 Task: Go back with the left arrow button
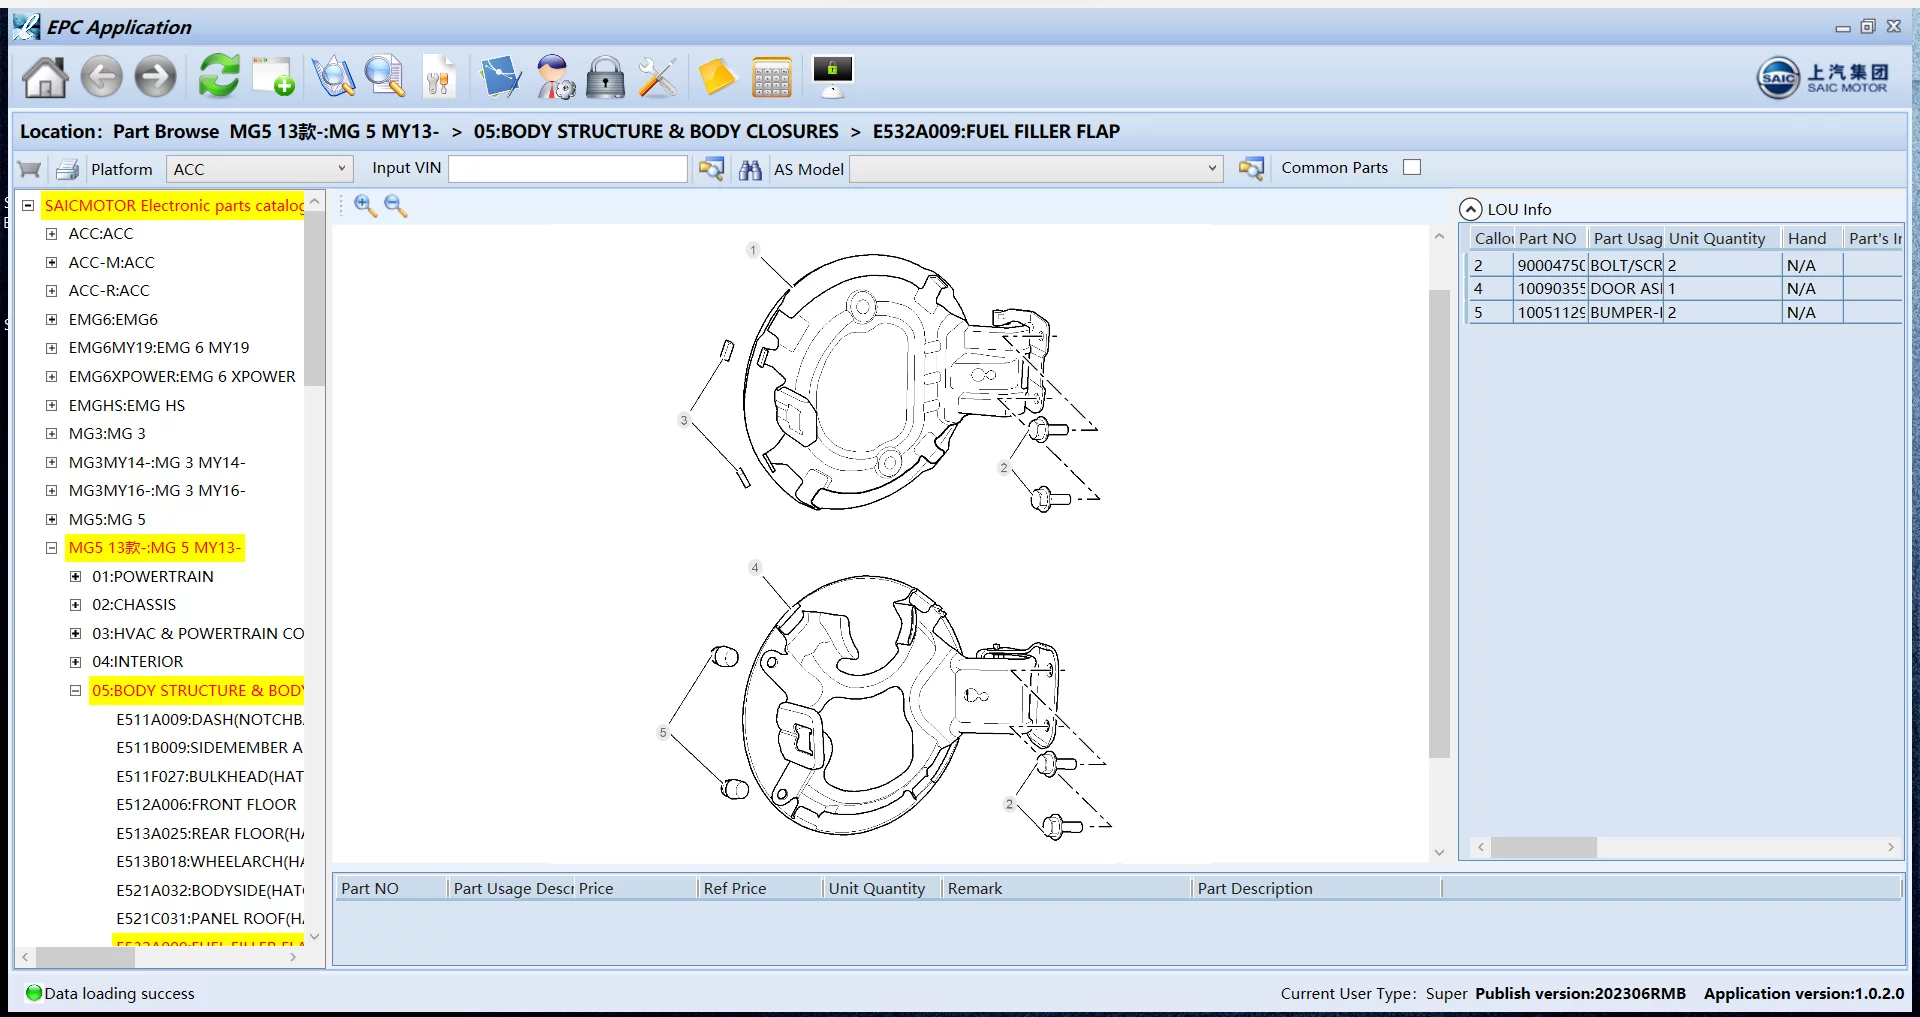[x=101, y=77]
